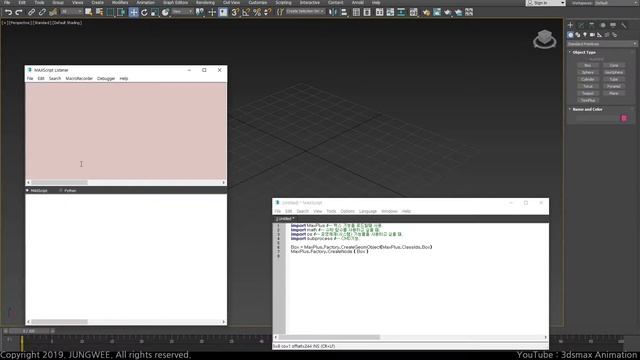Collapse the Object Type rollout
Viewport: 640px width, 360px height.
point(584,52)
